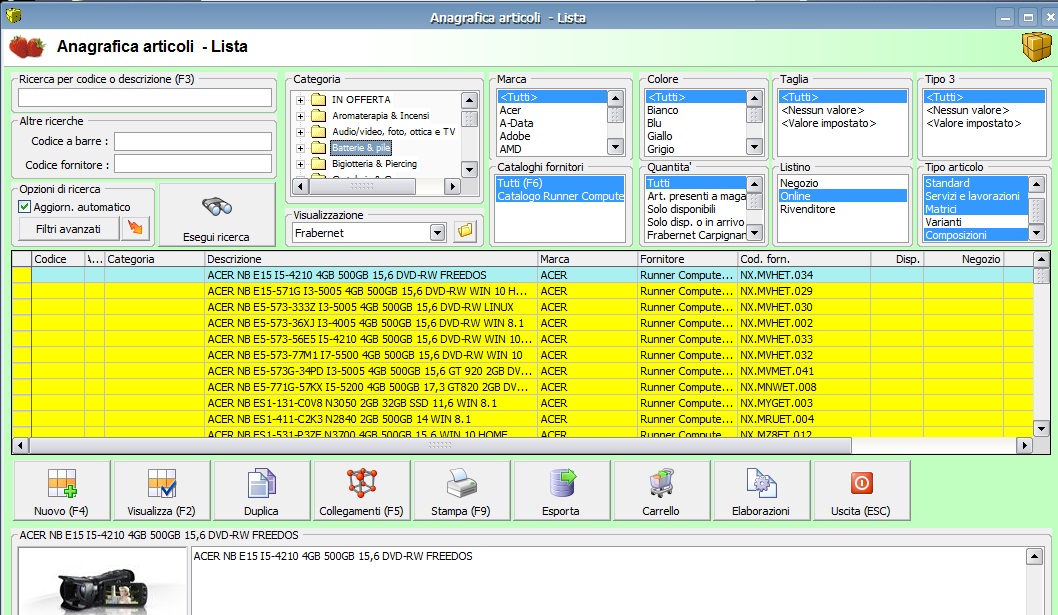Click the Ricerca per codice o descrizione field
The image size is (1058, 615).
coord(145,98)
